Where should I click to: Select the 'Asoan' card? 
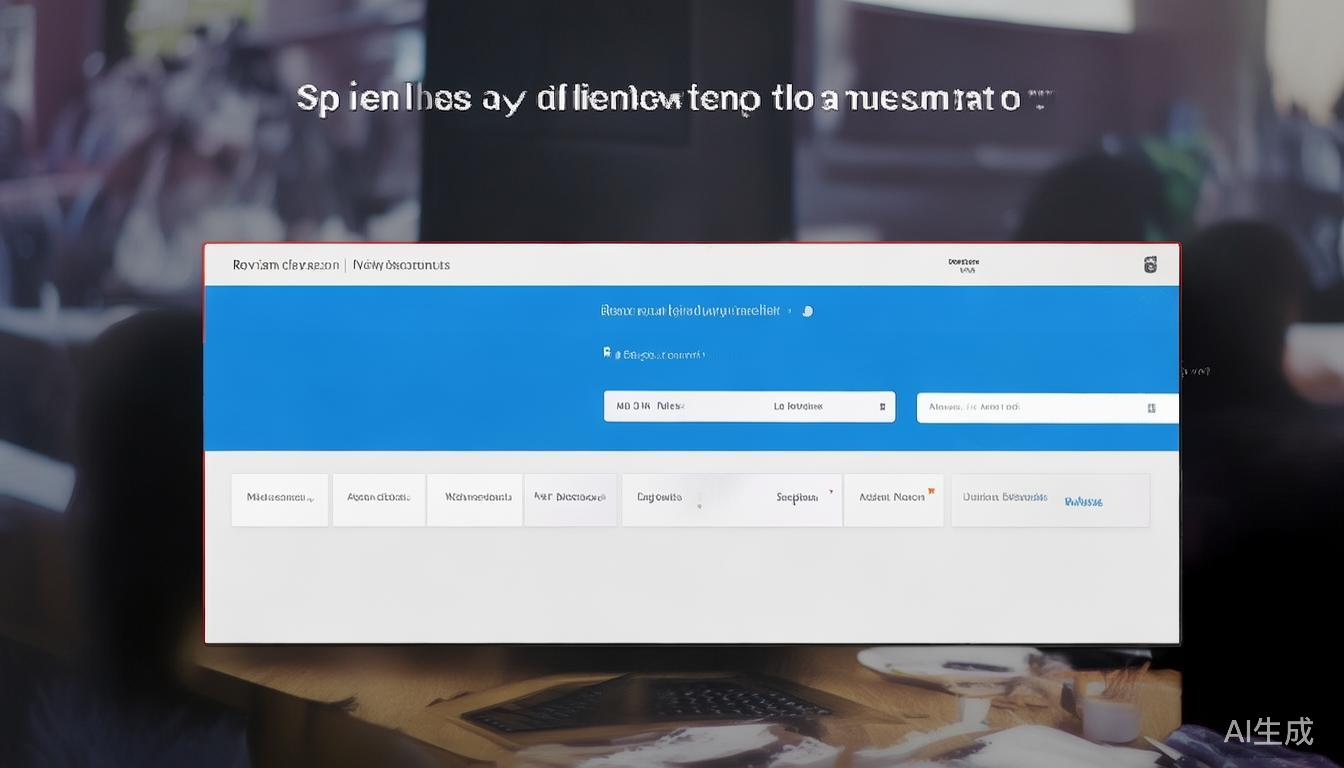pos(378,498)
